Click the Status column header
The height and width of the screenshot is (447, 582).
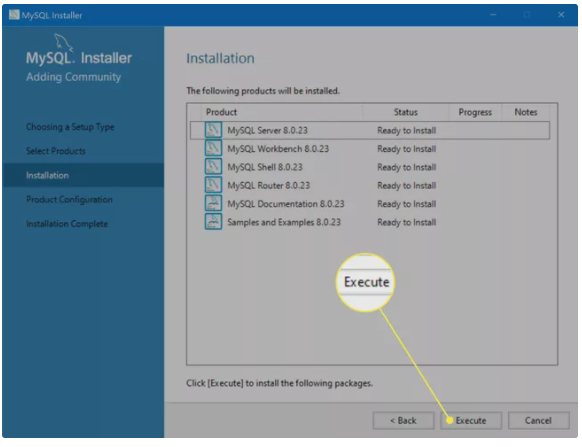(x=406, y=112)
